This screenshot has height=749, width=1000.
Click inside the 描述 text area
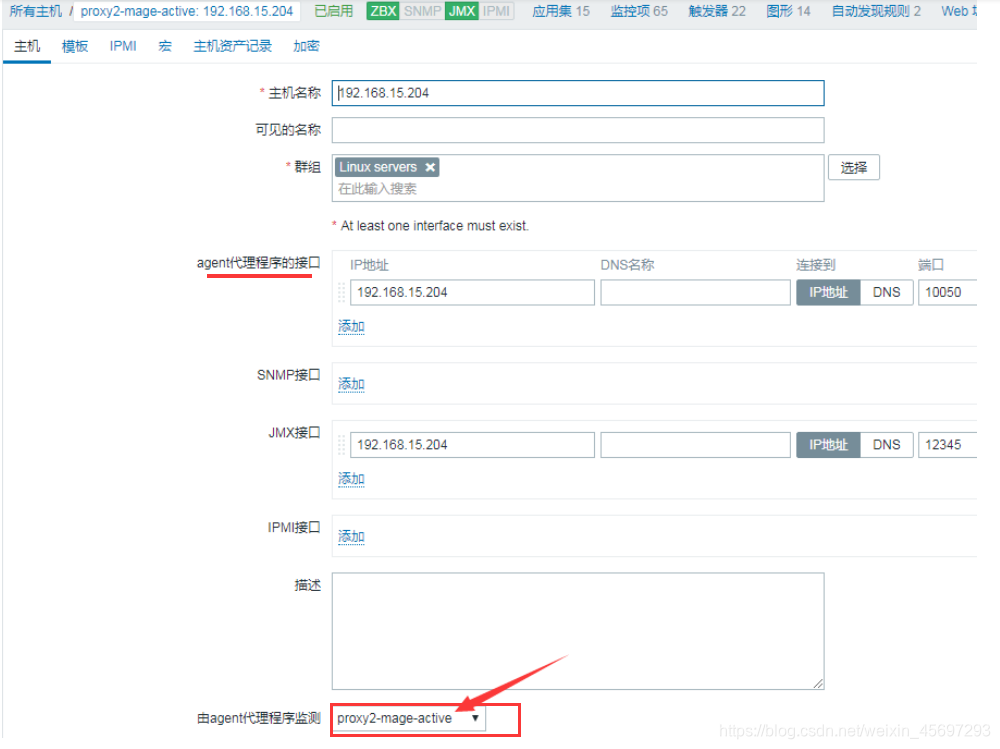(578, 631)
